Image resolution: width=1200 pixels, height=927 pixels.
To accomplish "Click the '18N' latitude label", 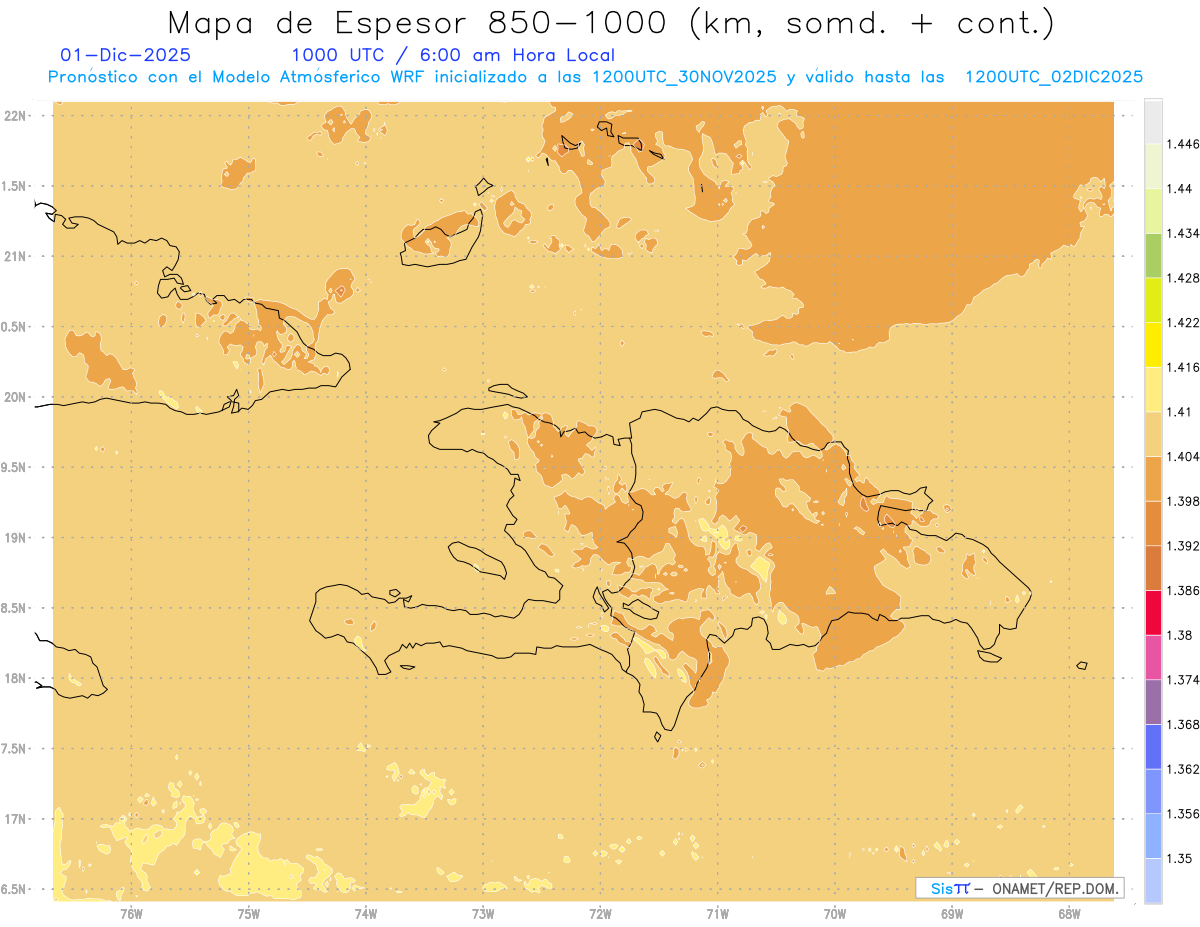I will point(16,678).
